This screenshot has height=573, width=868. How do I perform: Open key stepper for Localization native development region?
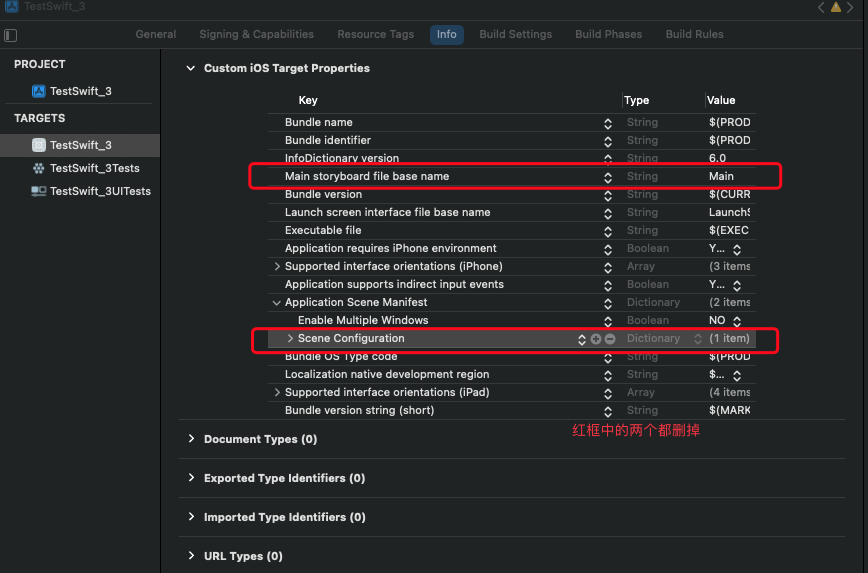click(608, 375)
